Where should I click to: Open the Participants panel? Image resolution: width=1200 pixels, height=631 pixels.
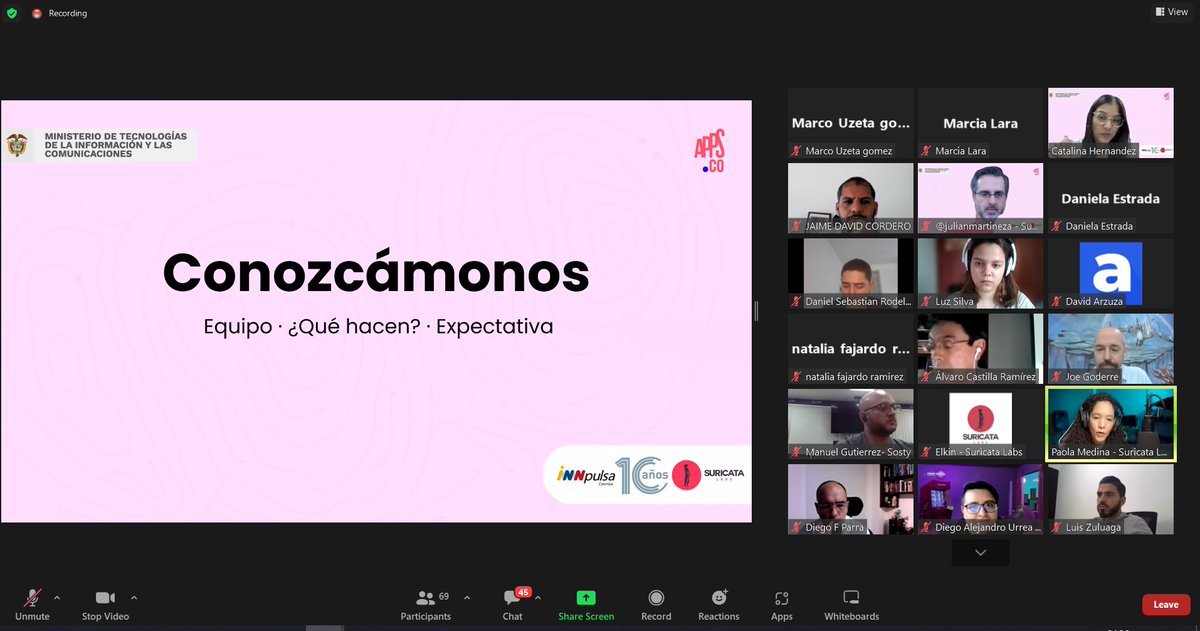(426, 605)
